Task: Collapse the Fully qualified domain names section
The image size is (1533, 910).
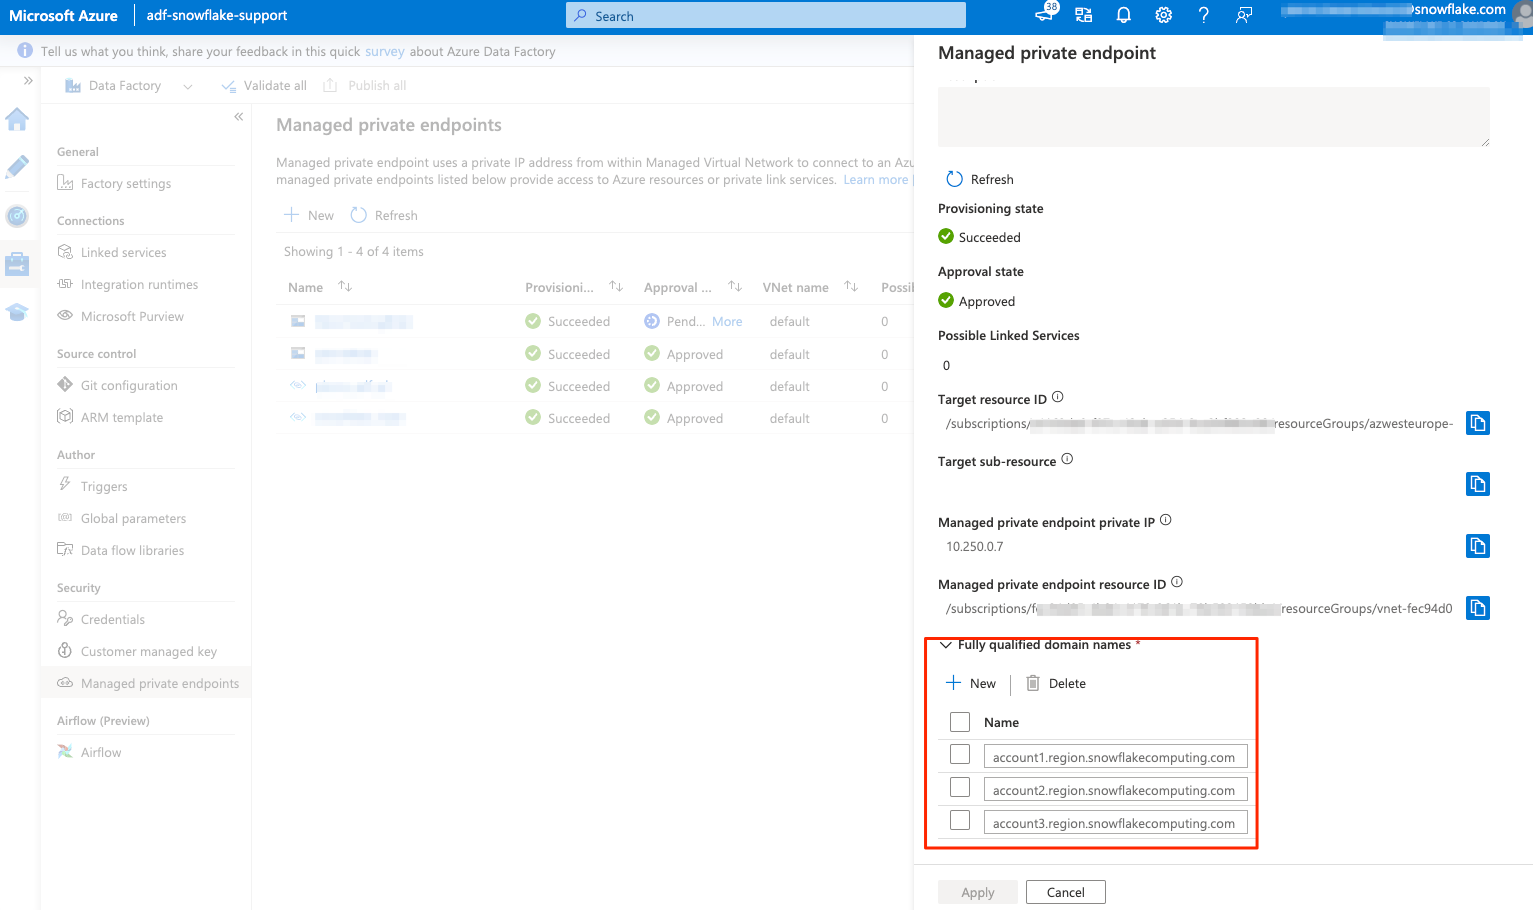Action: pos(946,645)
